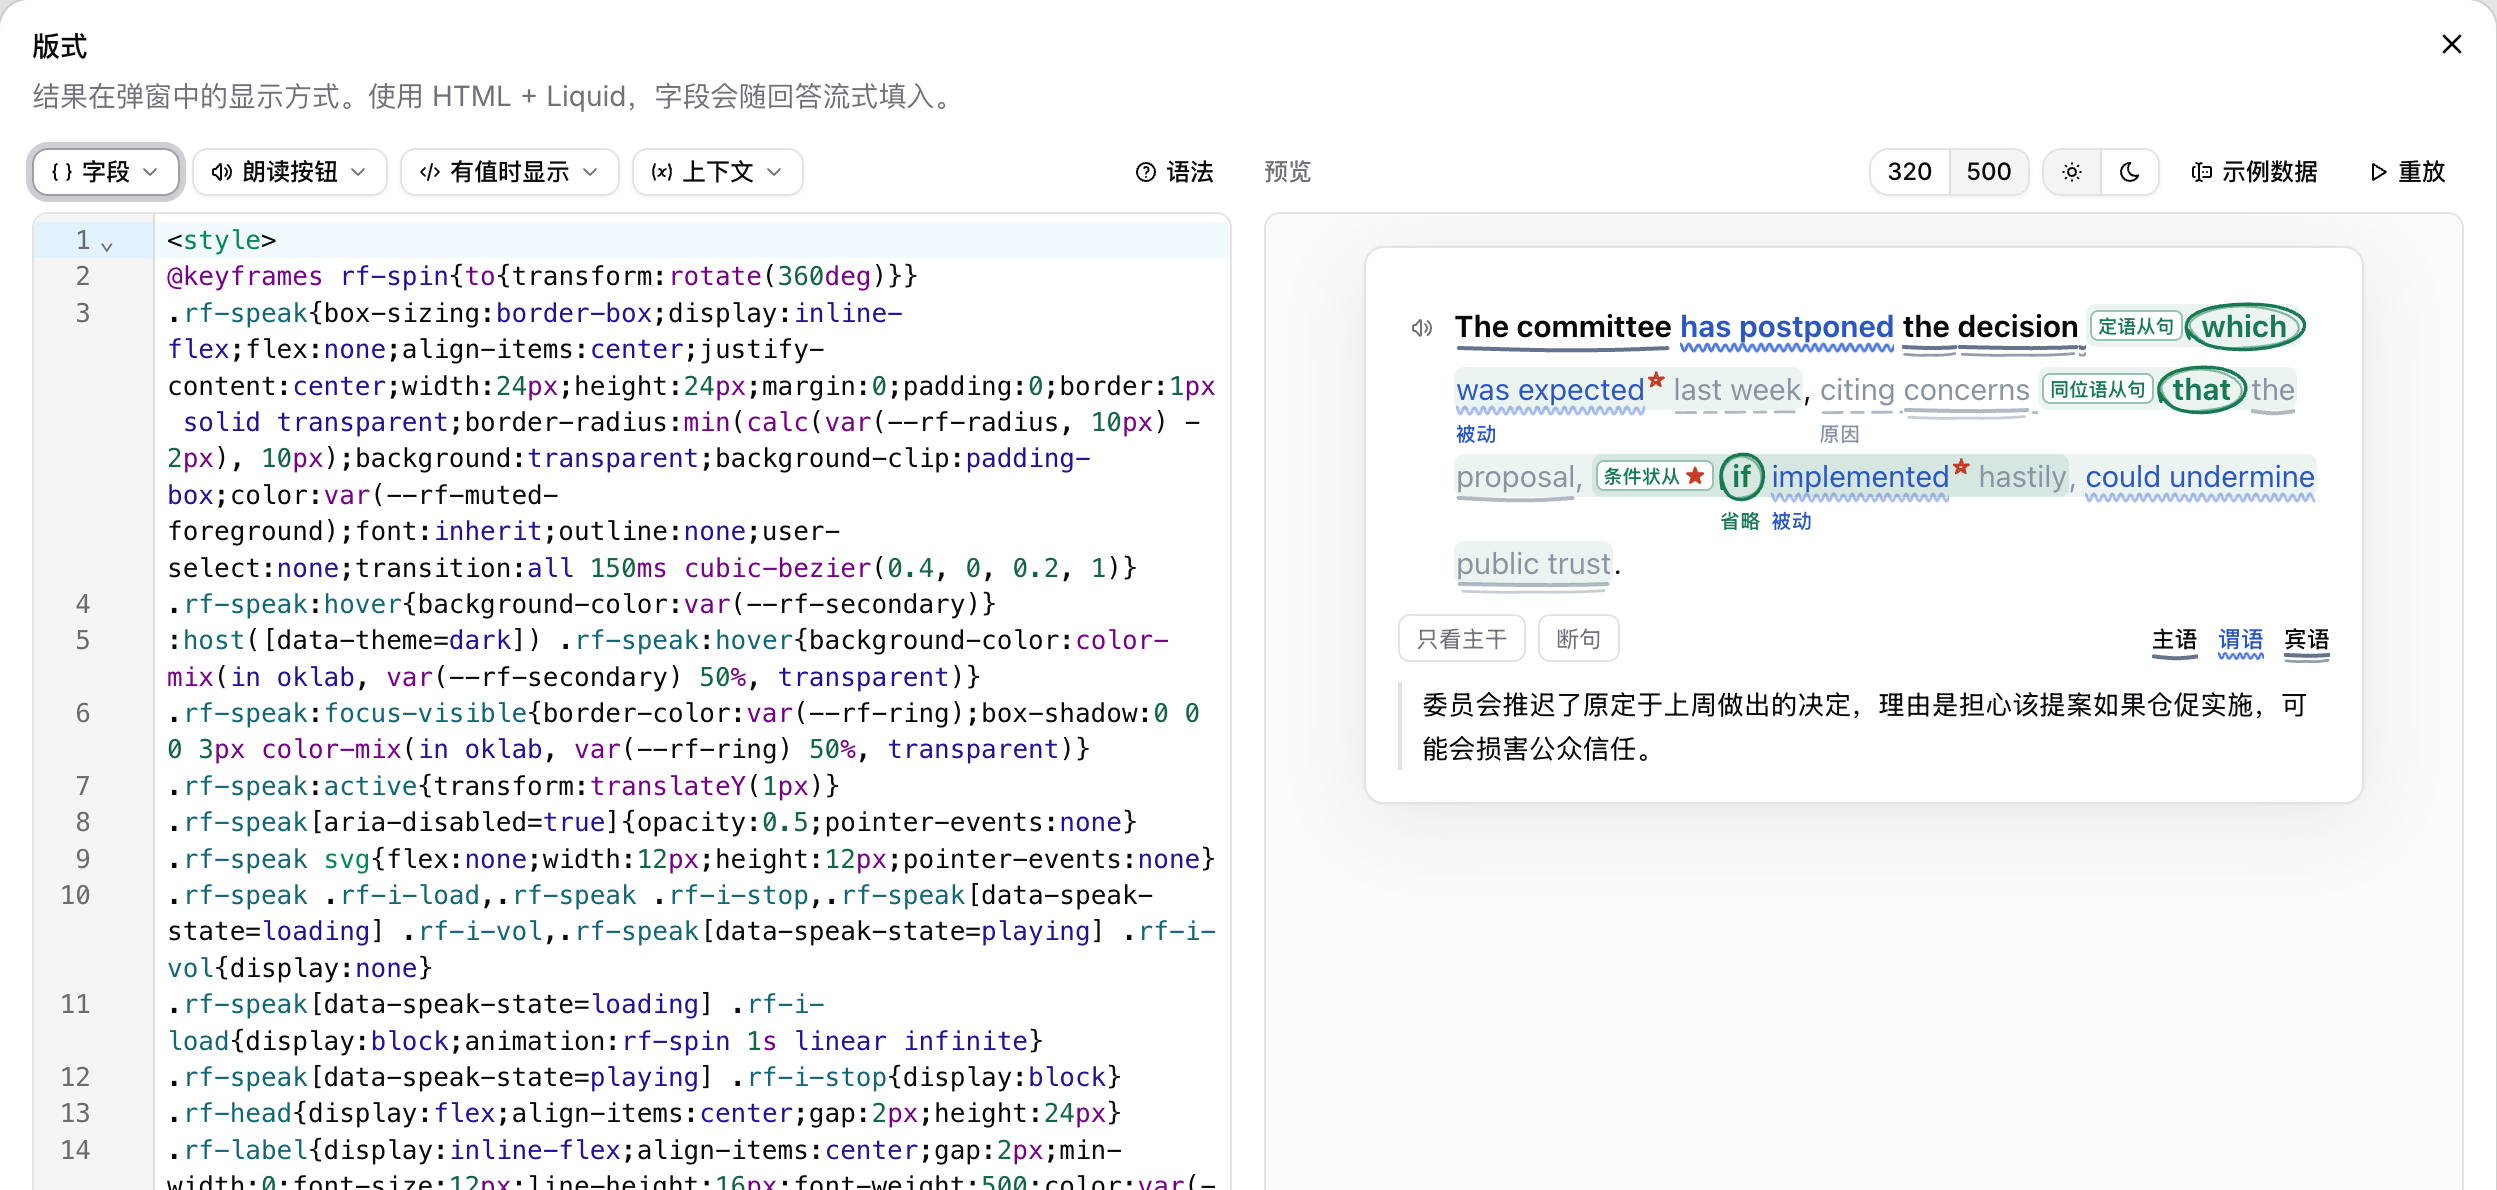Image resolution: width=2497 pixels, height=1190 pixels.
Task: Set preview width to 500
Action: pos(1988,172)
